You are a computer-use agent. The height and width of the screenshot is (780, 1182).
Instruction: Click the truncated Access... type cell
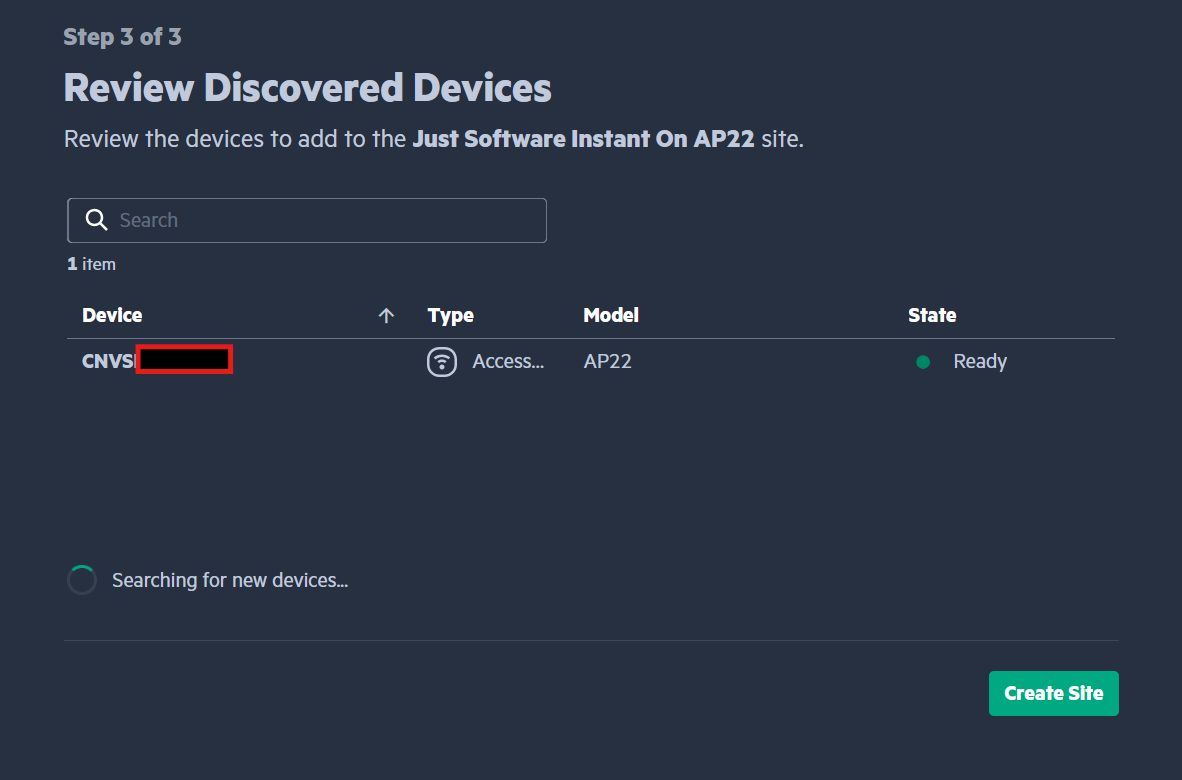508,362
